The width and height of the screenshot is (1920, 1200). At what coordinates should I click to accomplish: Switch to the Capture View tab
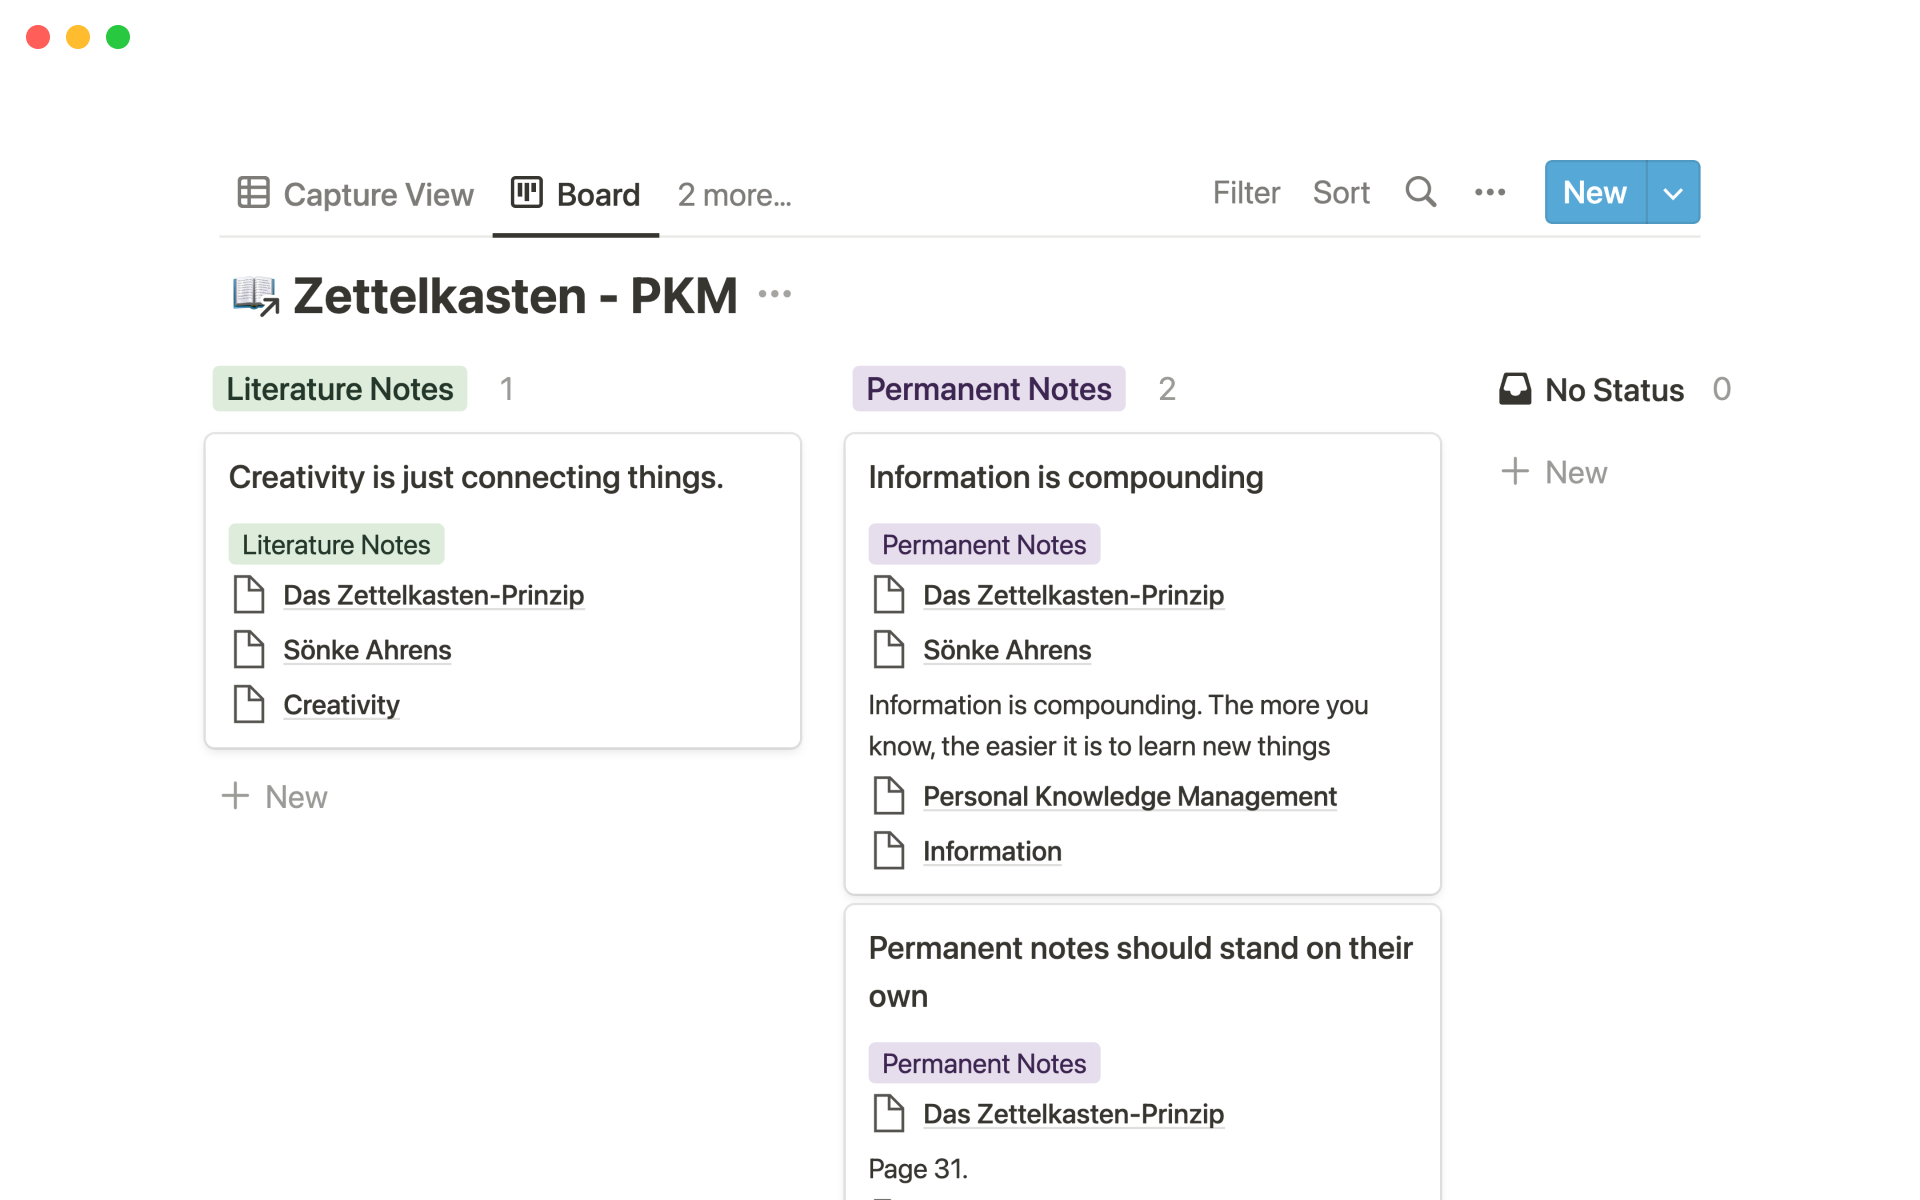[378, 195]
